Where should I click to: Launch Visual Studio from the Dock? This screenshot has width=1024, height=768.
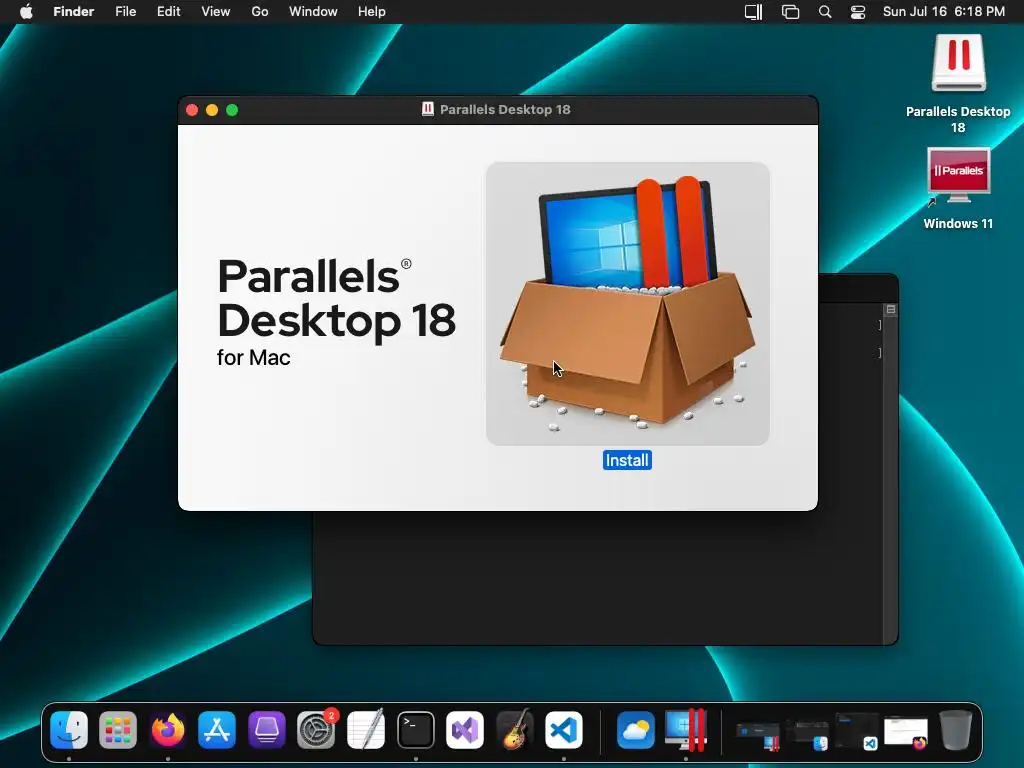[x=465, y=729]
